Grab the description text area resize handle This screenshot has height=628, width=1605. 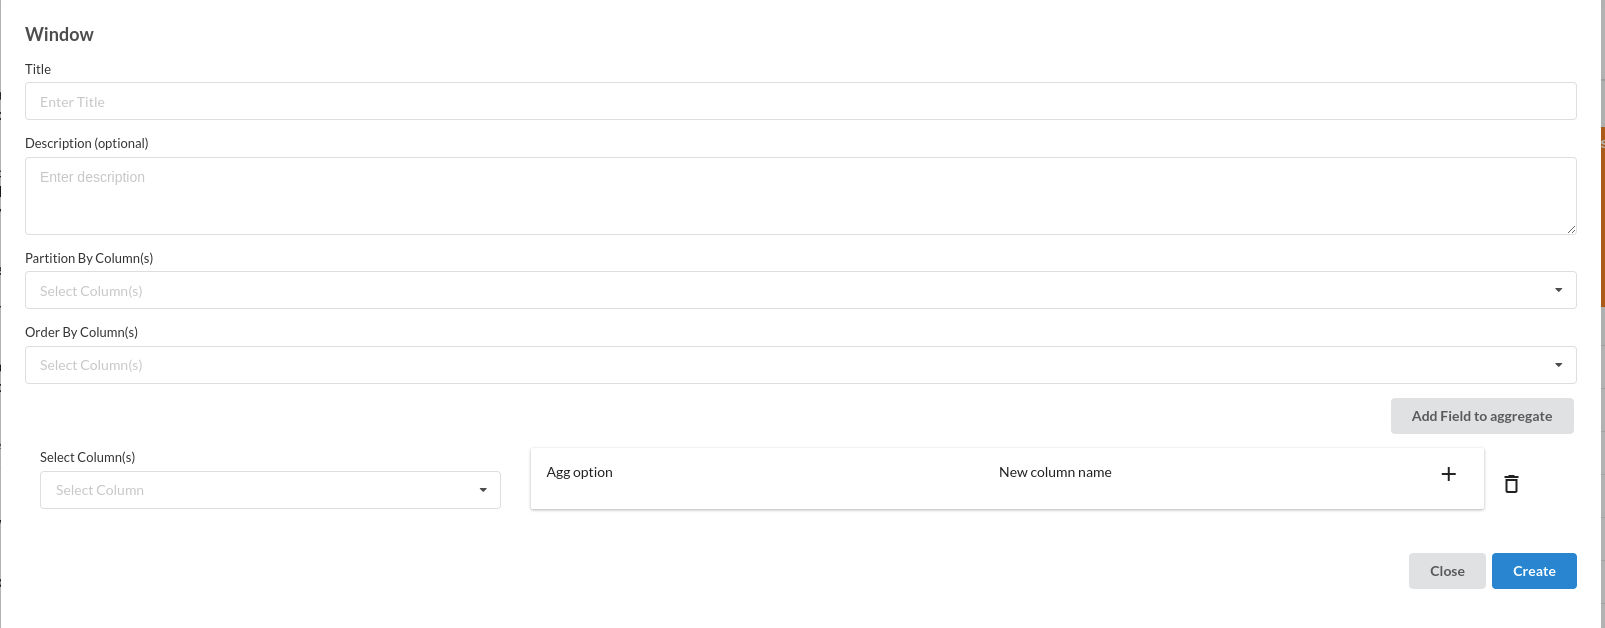tap(1571, 229)
